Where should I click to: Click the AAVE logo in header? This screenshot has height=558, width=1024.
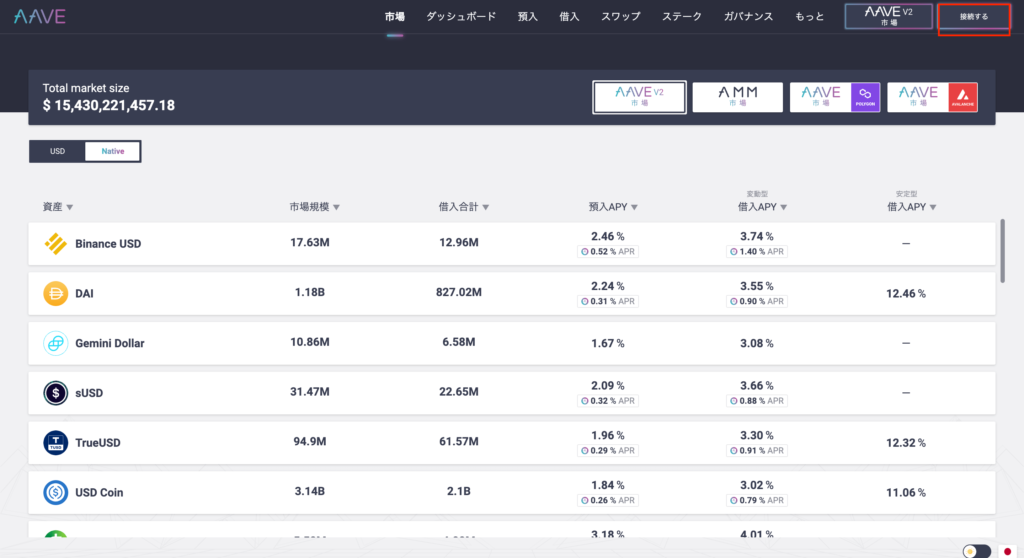click(40, 16)
